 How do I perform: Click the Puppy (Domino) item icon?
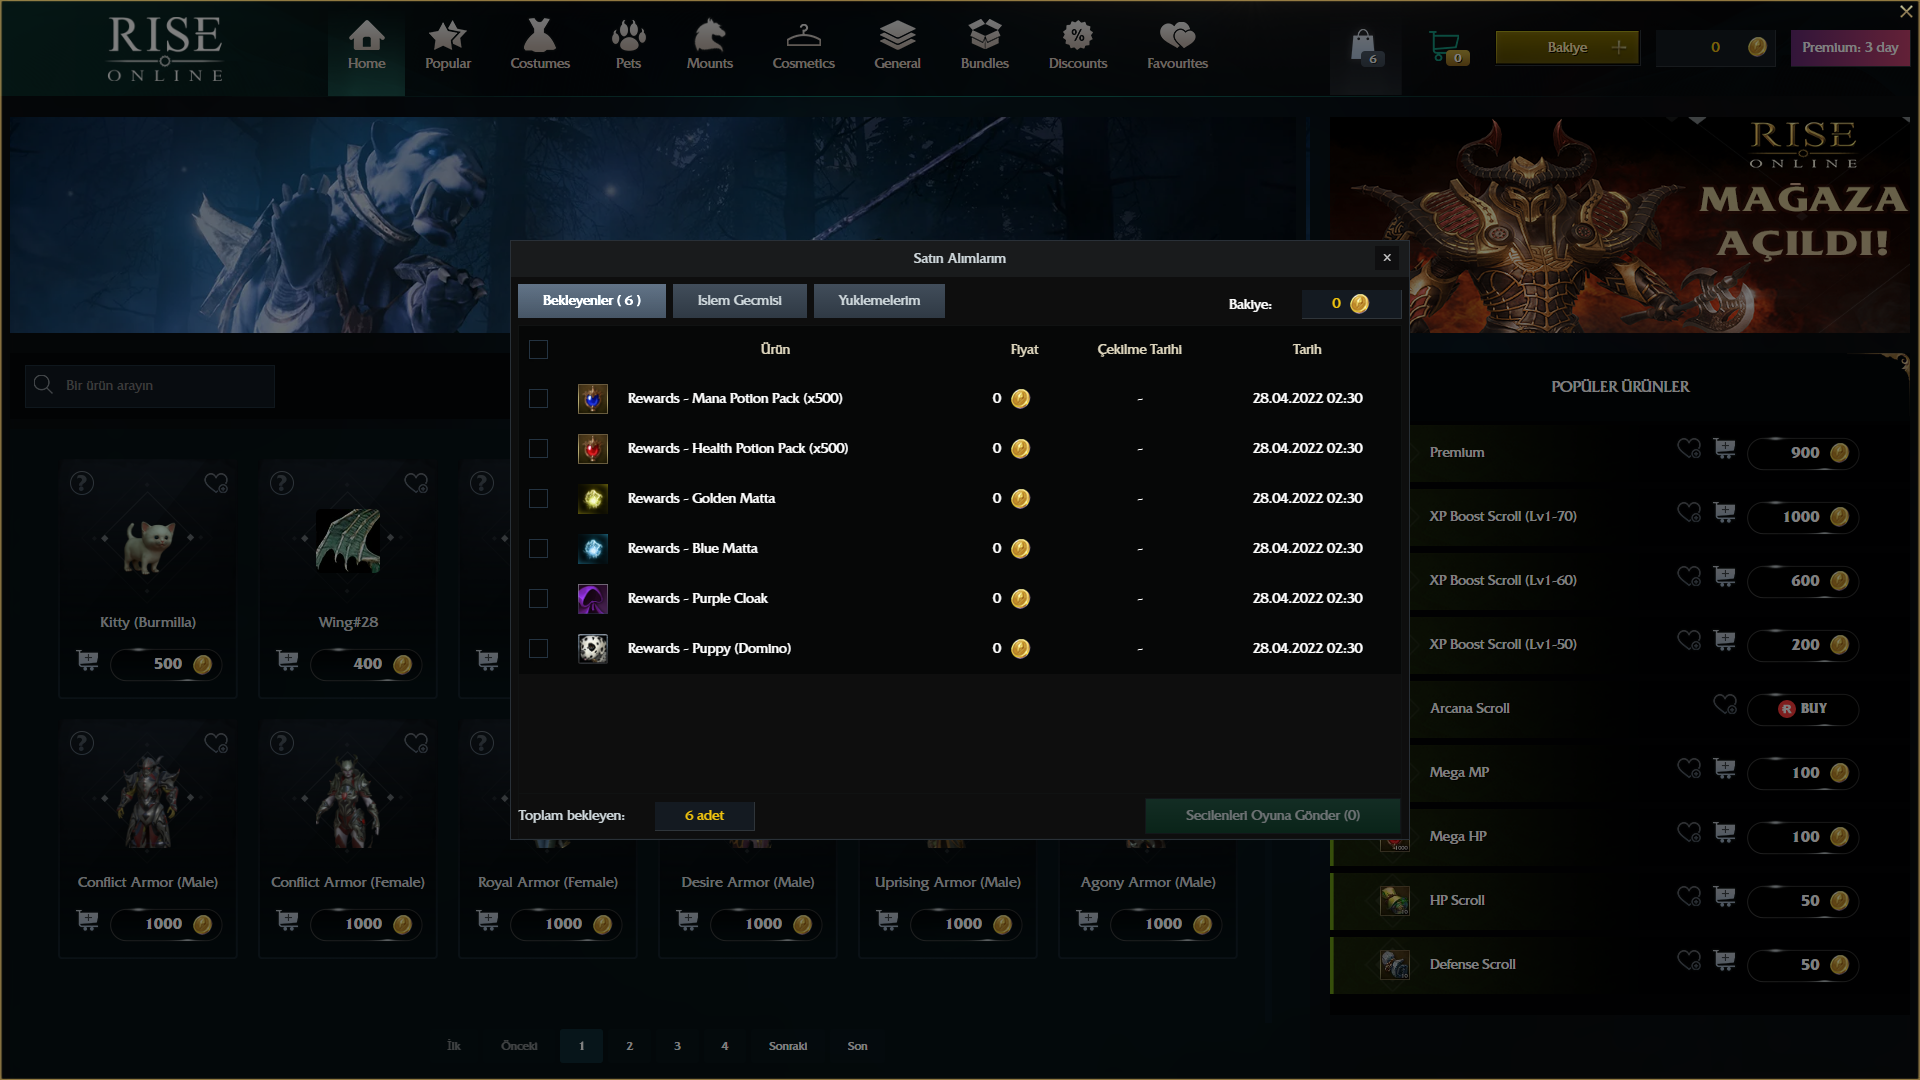tap(593, 648)
